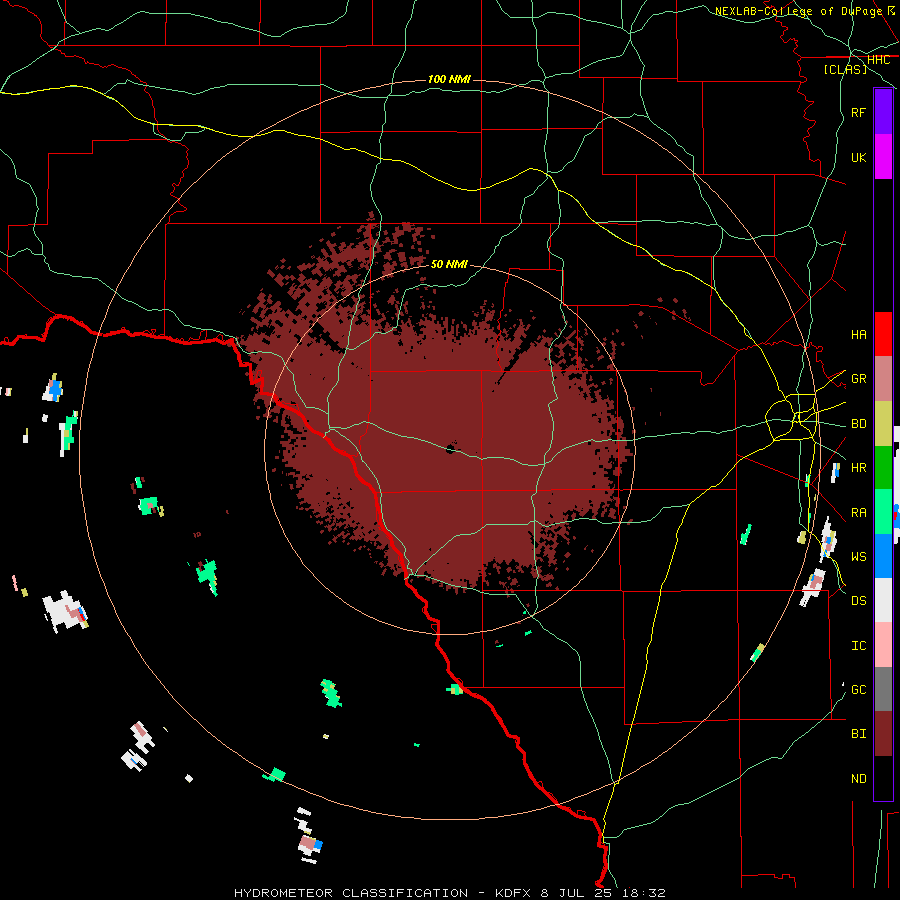The height and width of the screenshot is (900, 900).
Task: Click the 100 NMI range ring label
Action: point(449,79)
